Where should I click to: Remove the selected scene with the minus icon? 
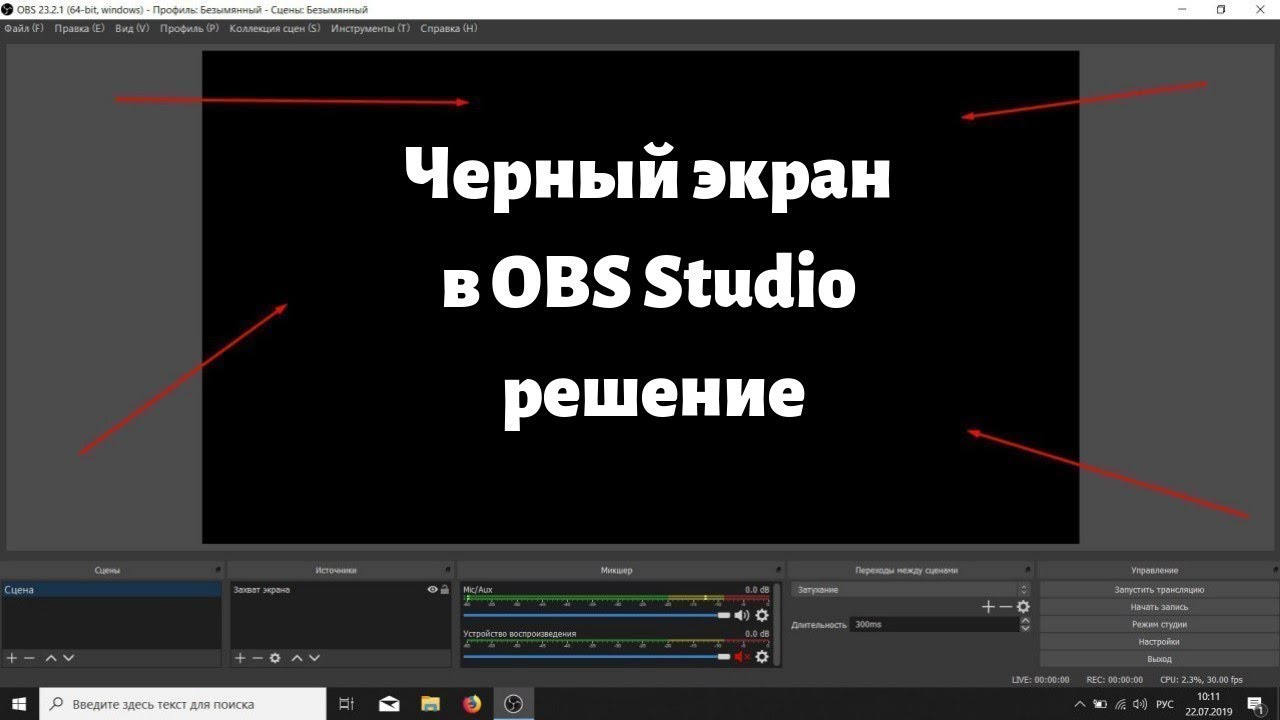[29, 658]
